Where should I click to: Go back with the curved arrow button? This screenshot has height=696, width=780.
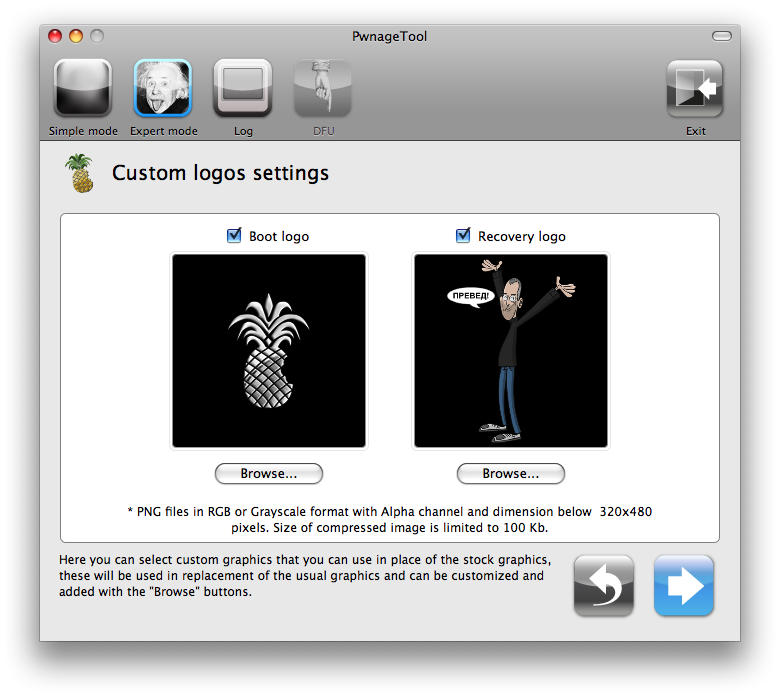click(x=604, y=585)
